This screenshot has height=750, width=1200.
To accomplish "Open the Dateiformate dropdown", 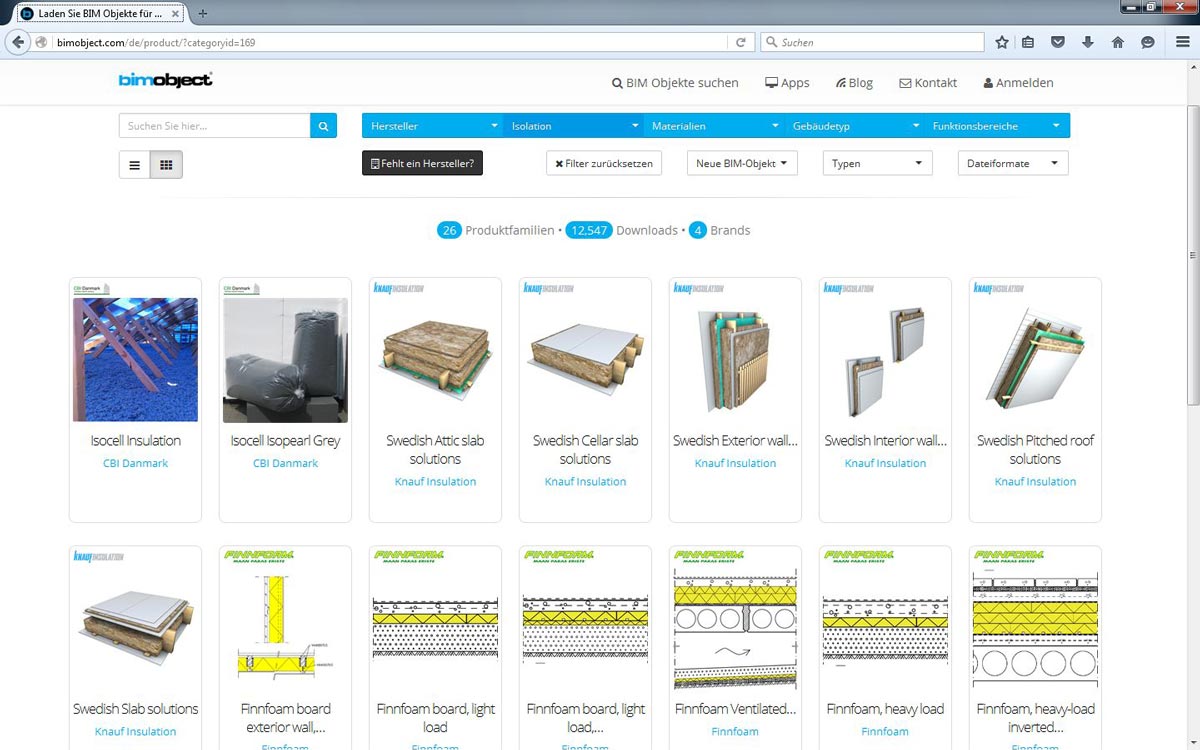I will point(1012,163).
